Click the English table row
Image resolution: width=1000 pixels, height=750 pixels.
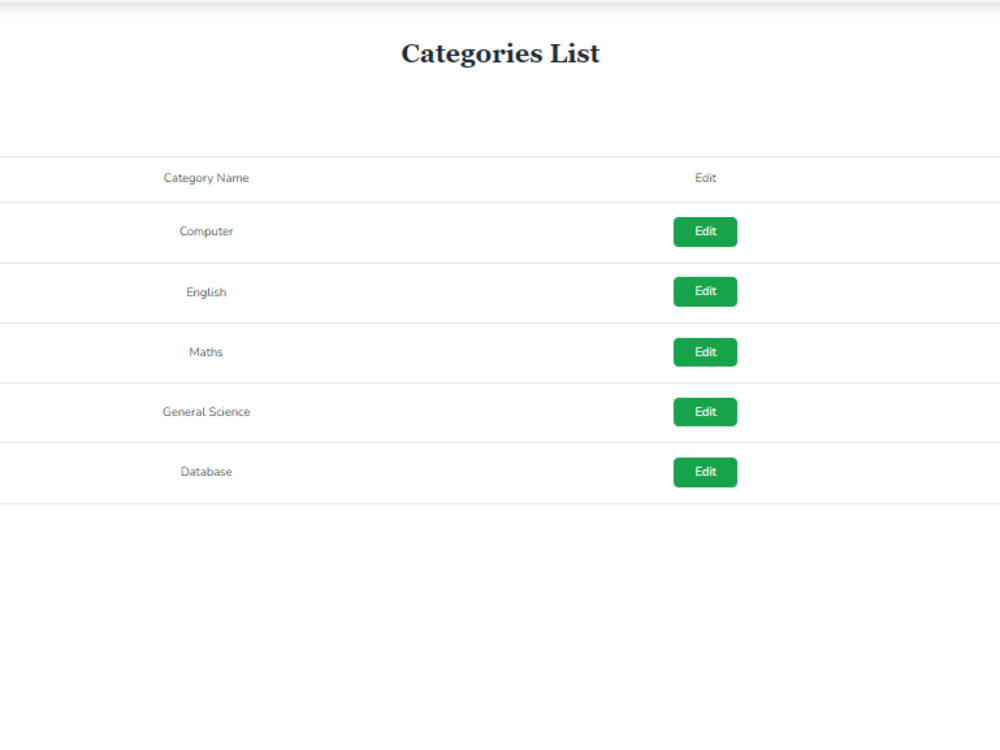click(450, 292)
